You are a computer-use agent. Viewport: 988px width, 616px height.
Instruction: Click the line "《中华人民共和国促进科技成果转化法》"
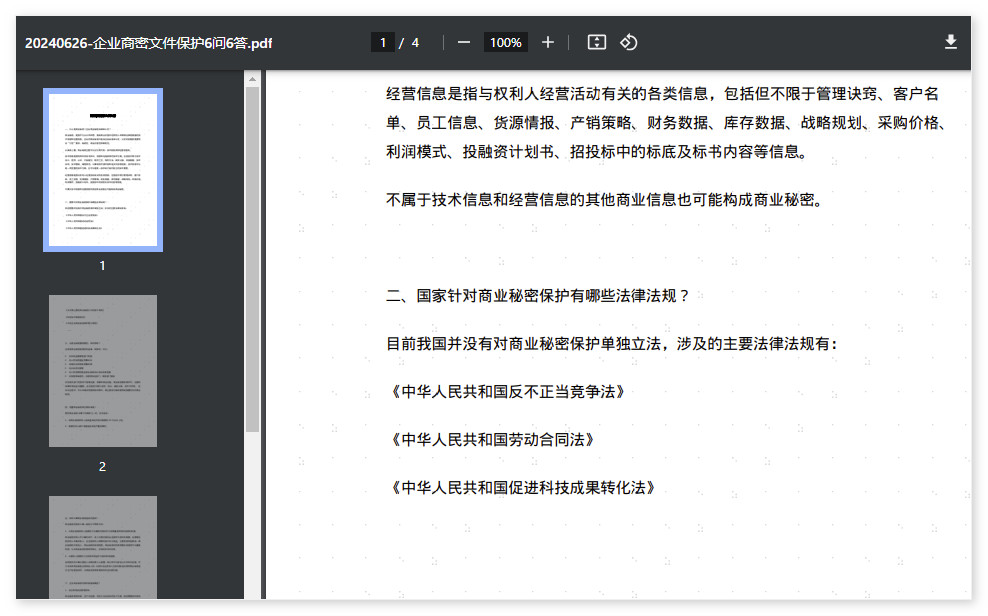tap(523, 488)
